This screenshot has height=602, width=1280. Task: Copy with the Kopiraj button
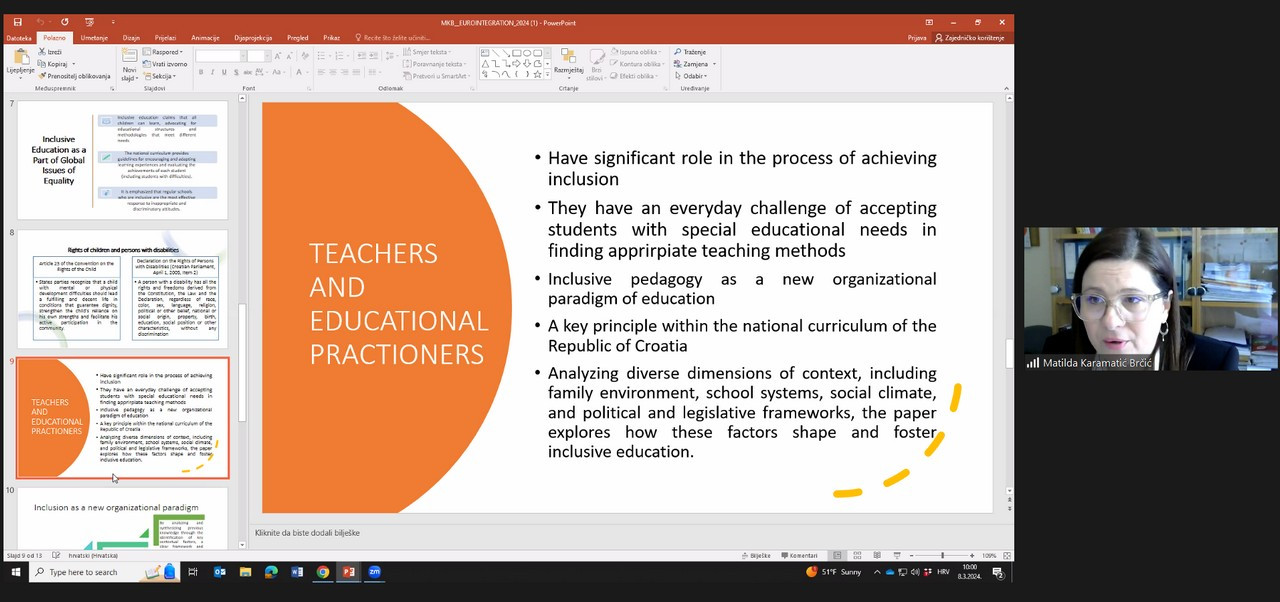click(55, 64)
